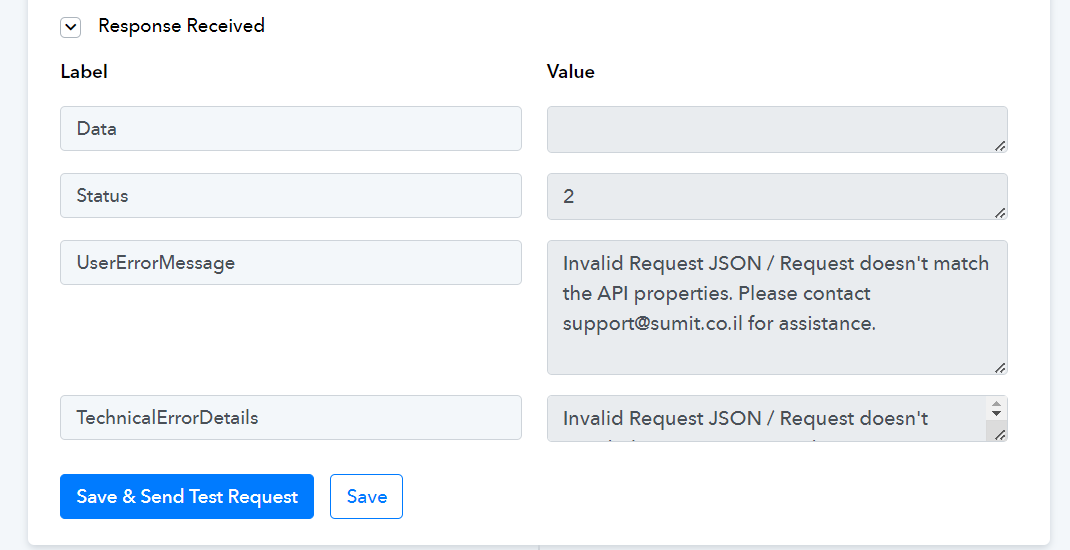
Task: Collapse the Response Received section chevron
Action: click(70, 27)
